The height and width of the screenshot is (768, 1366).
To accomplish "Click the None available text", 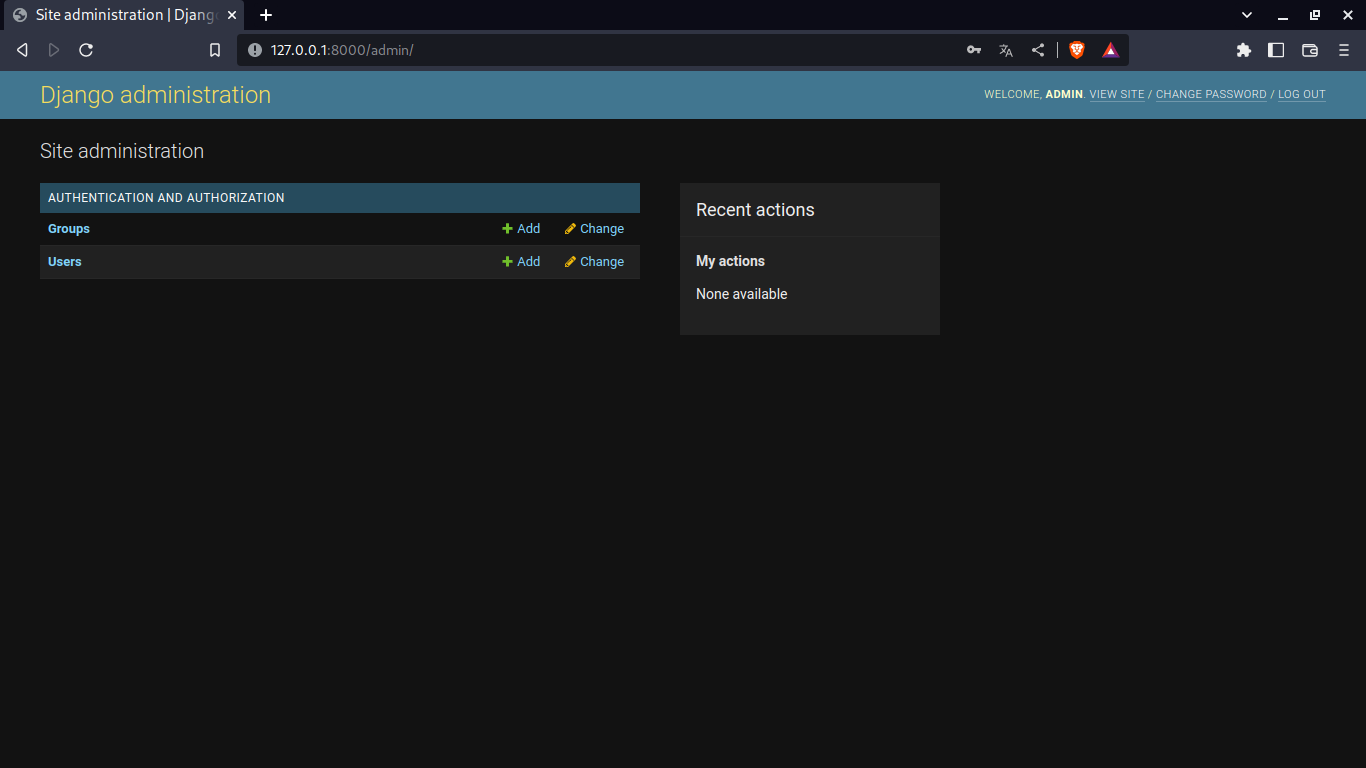I will (x=742, y=294).
